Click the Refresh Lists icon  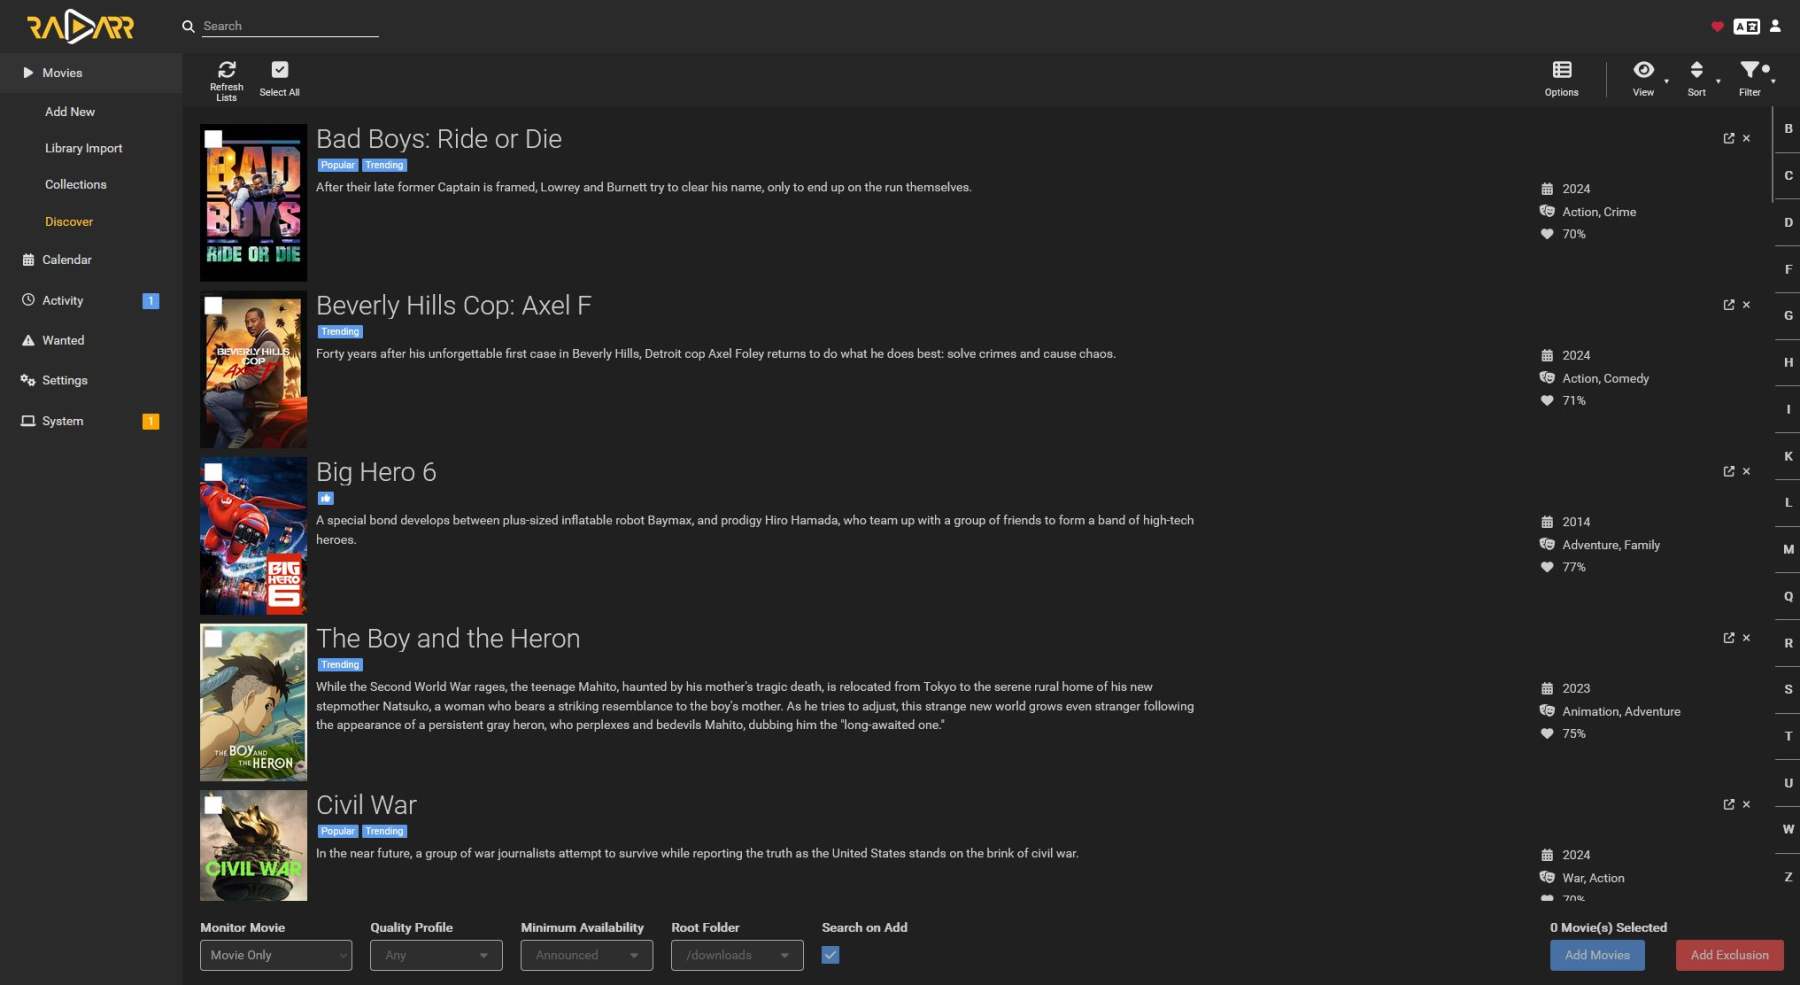(x=227, y=70)
